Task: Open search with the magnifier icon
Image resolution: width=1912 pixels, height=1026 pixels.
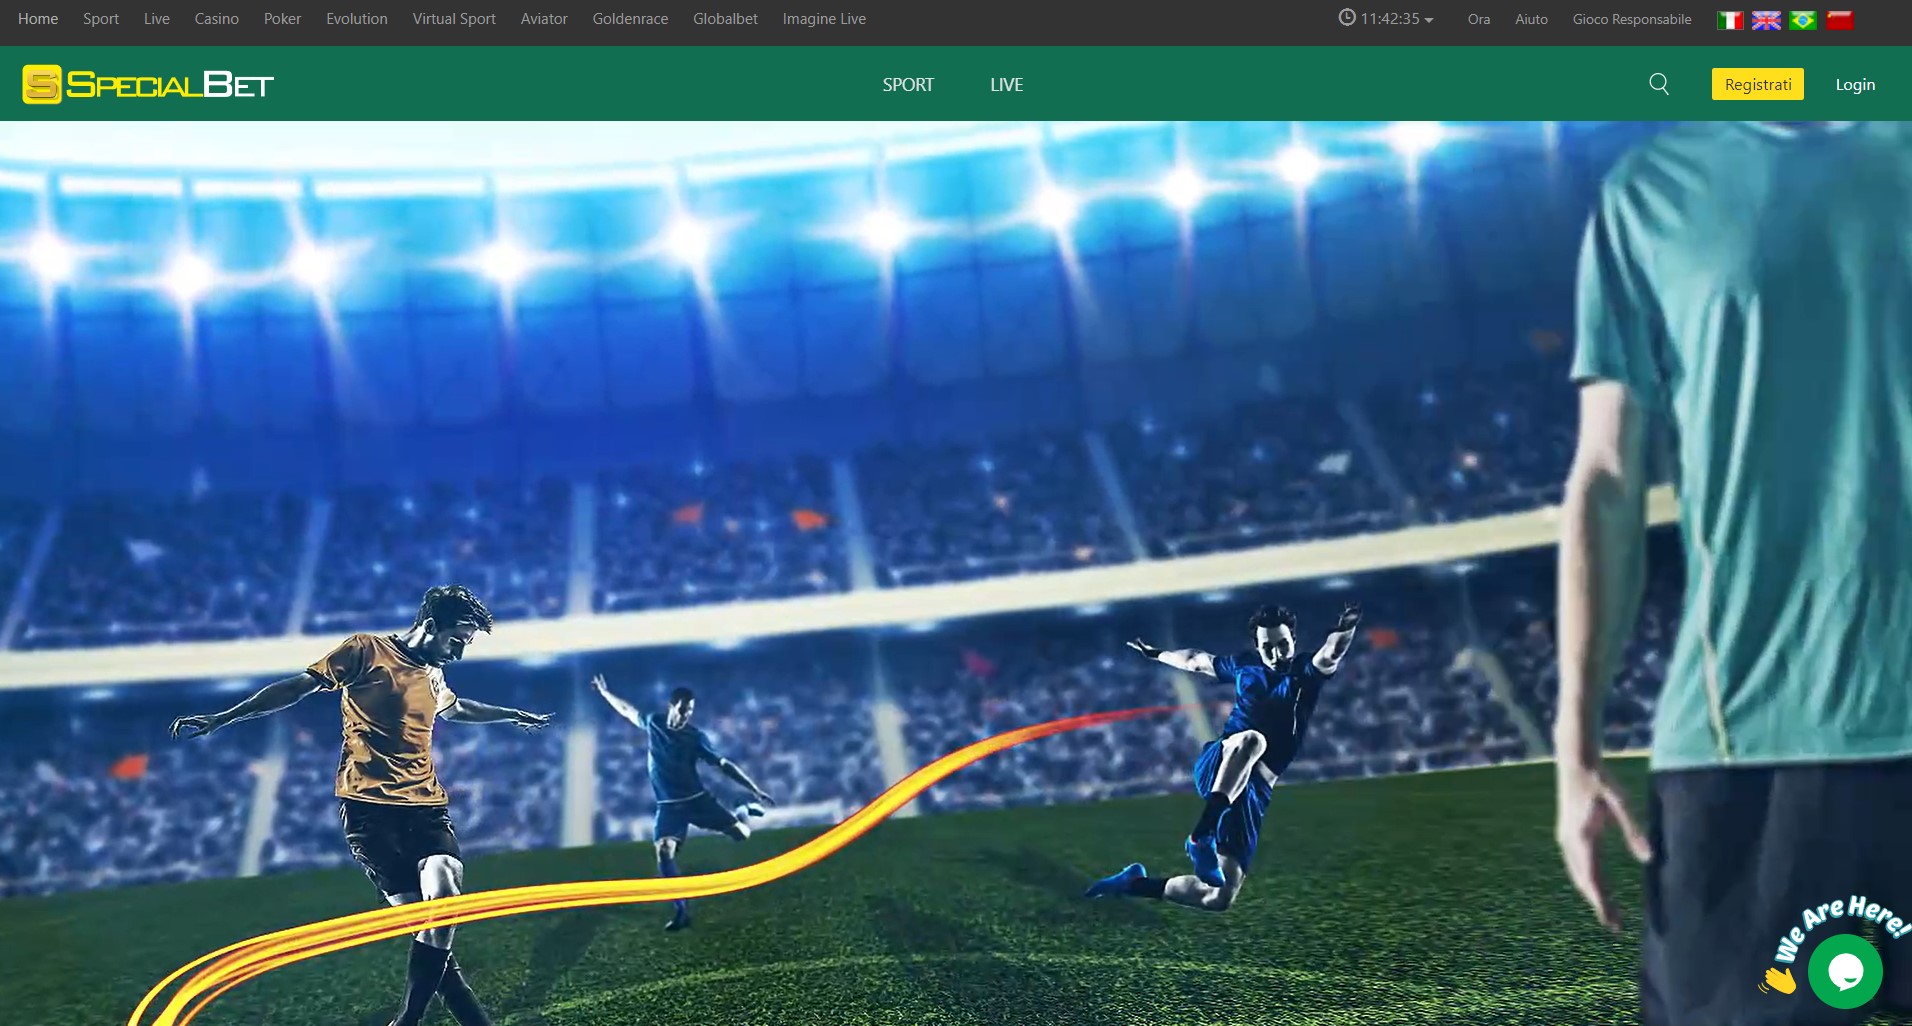Action: coord(1659,84)
